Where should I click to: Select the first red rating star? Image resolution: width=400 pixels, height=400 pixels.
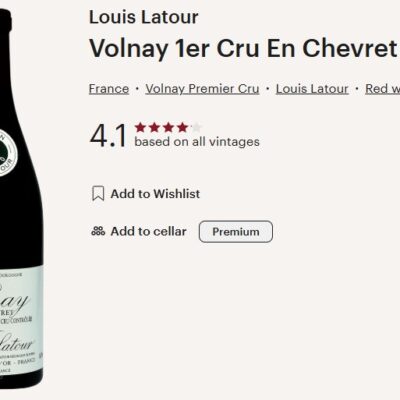pos(140,127)
